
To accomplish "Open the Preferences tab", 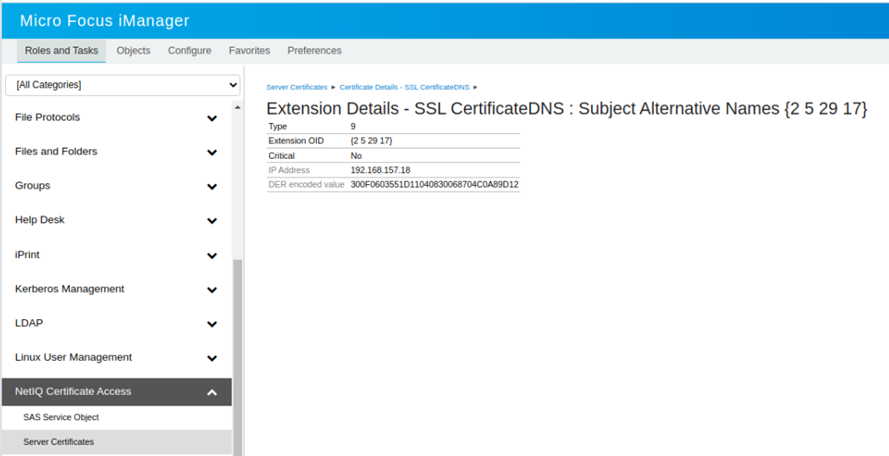I will click(314, 51).
